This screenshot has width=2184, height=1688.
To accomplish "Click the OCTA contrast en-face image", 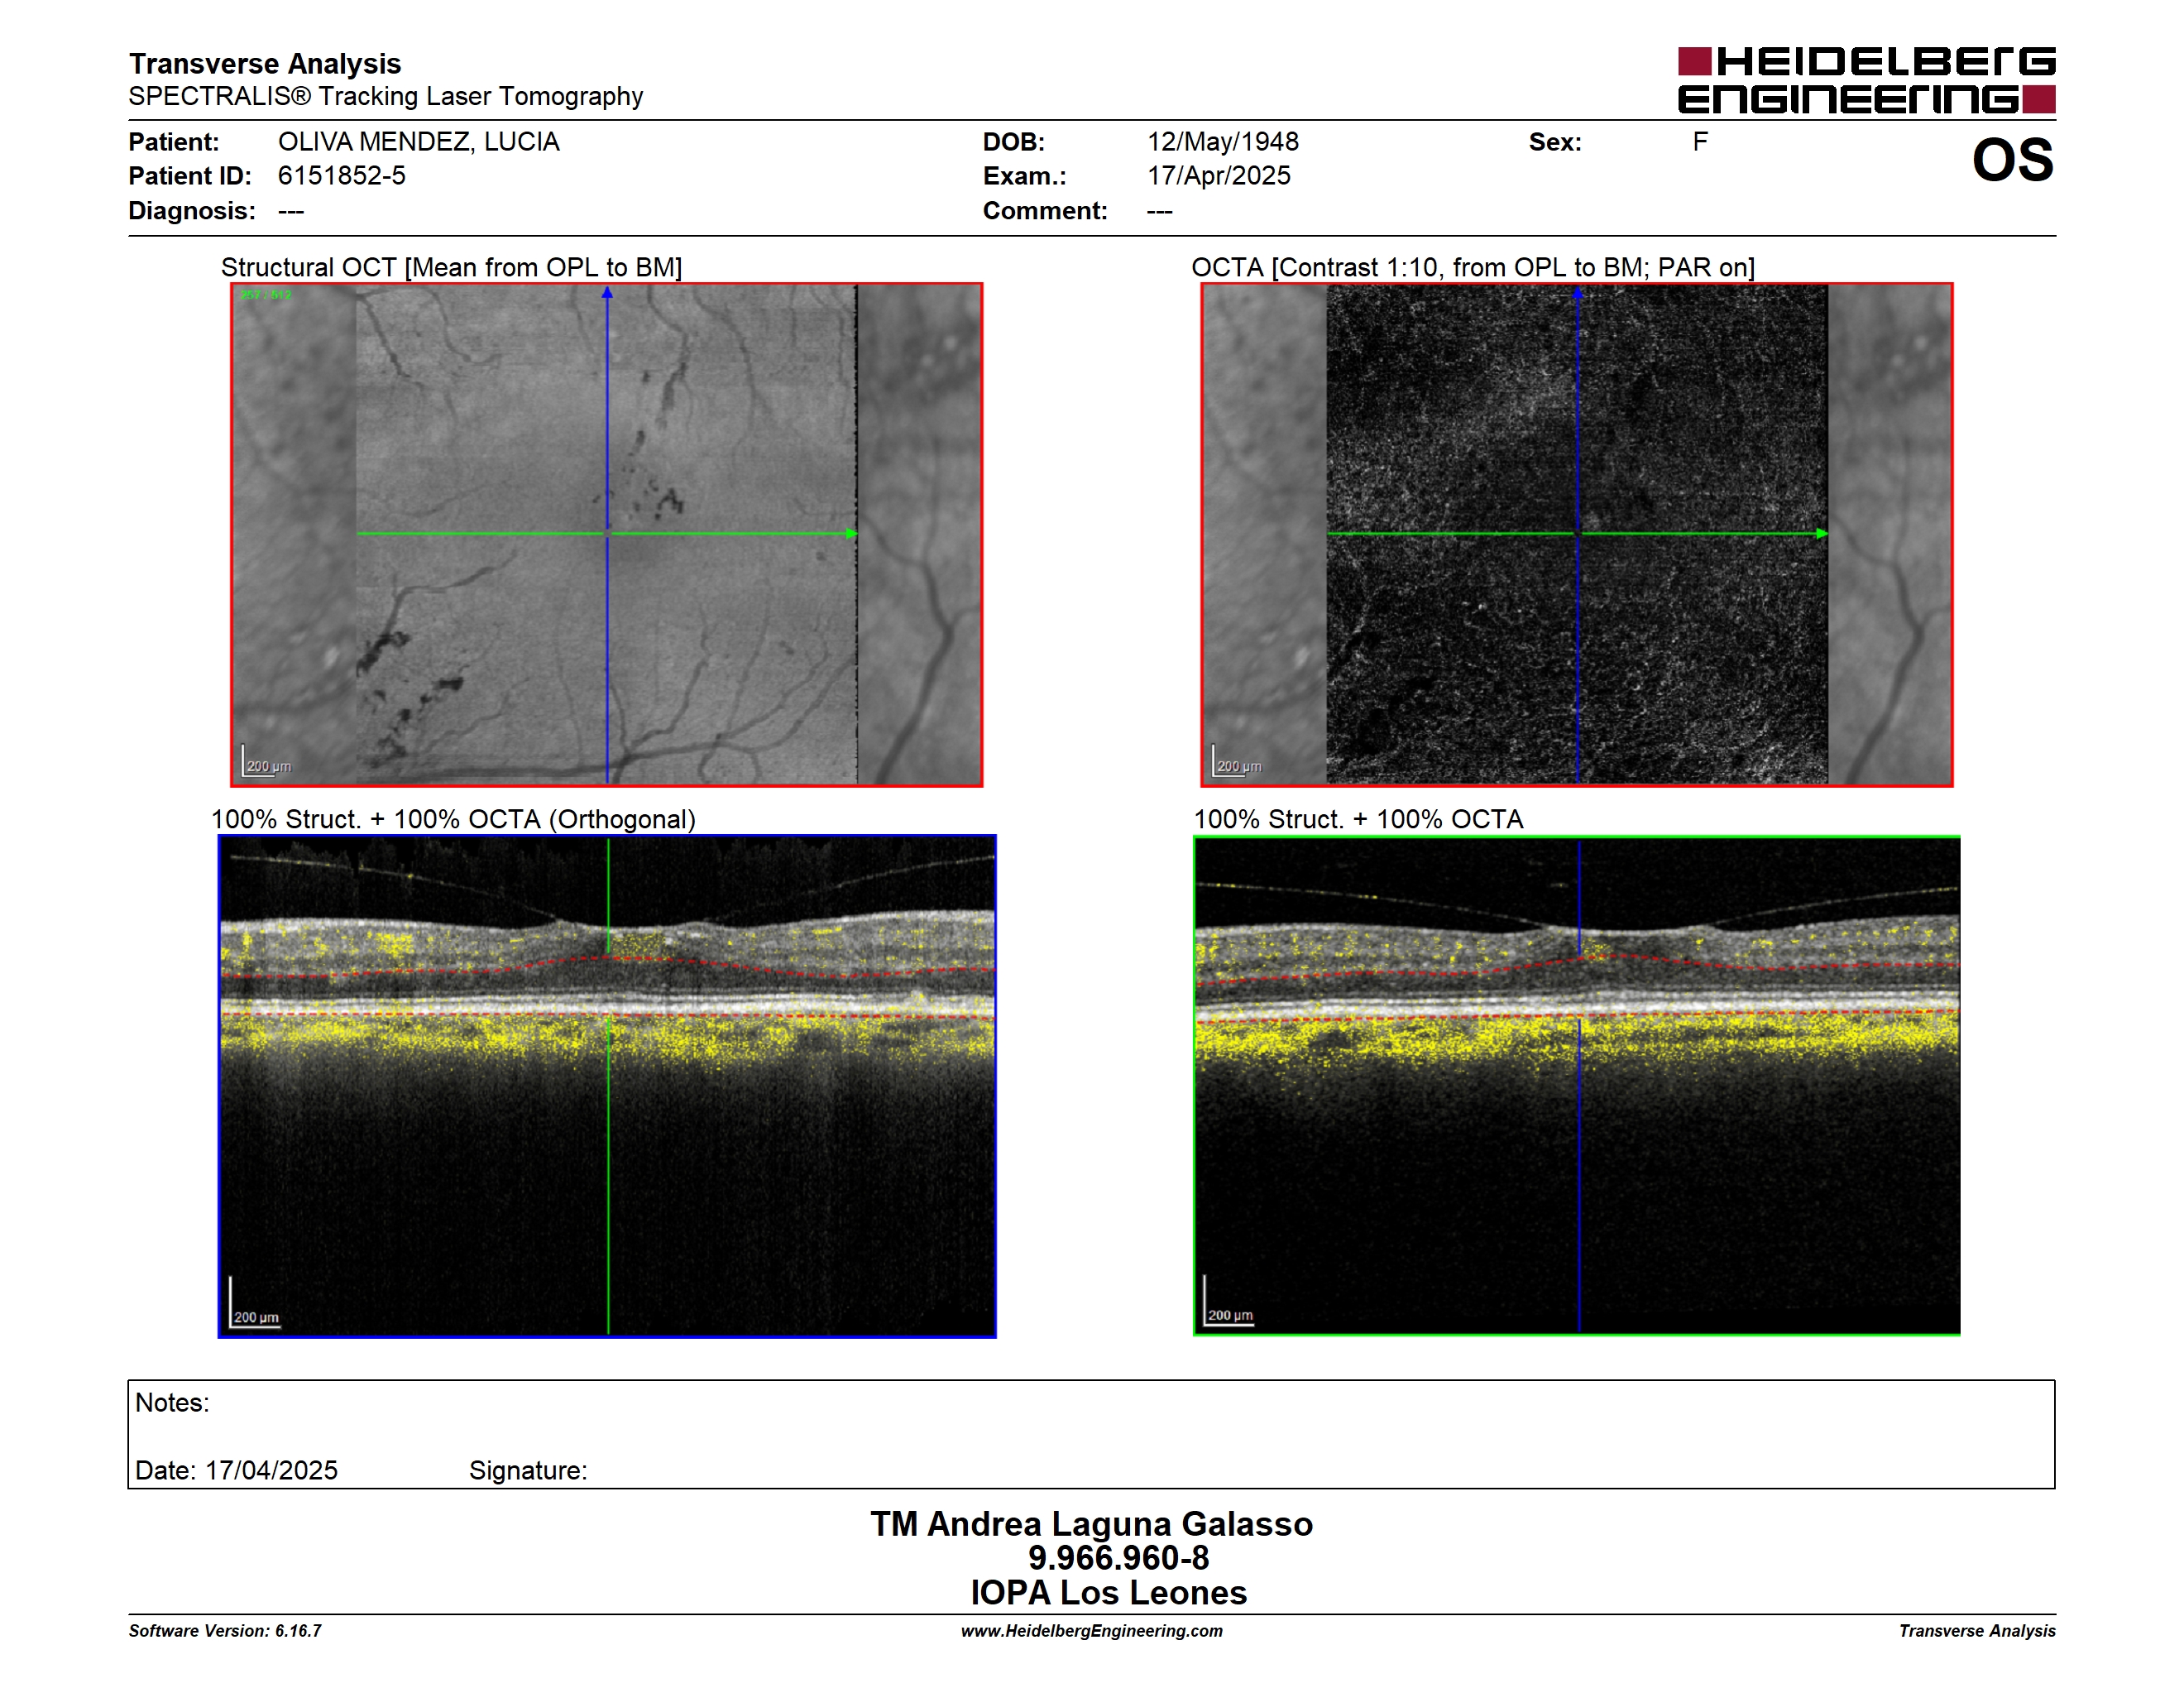I will pos(1577,534).
